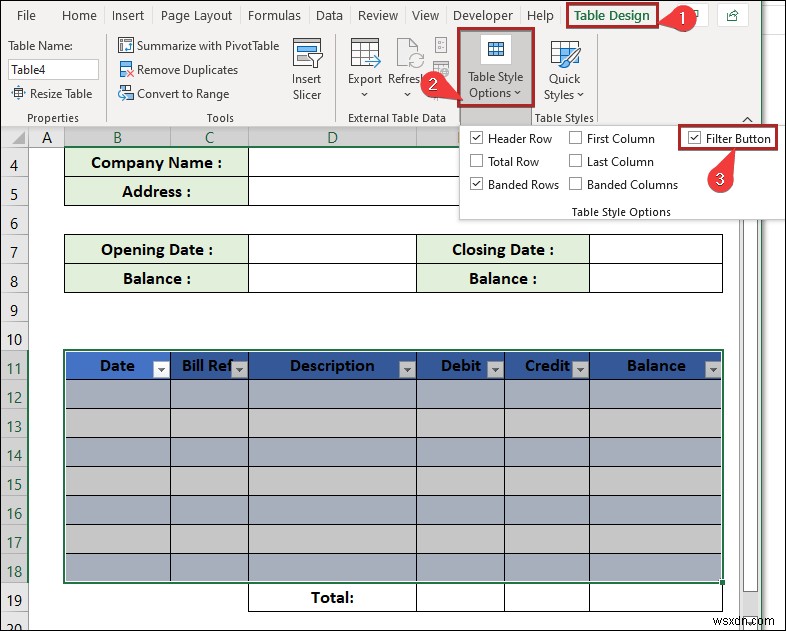Click the Total: cell in row 19
This screenshot has width=786, height=631.
click(x=332, y=597)
